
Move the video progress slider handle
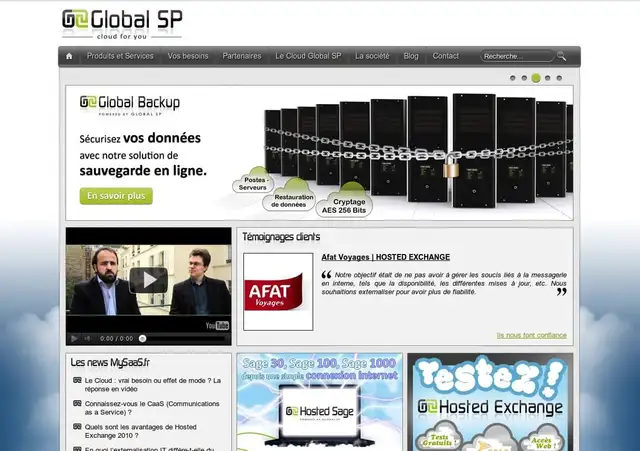[142, 338]
